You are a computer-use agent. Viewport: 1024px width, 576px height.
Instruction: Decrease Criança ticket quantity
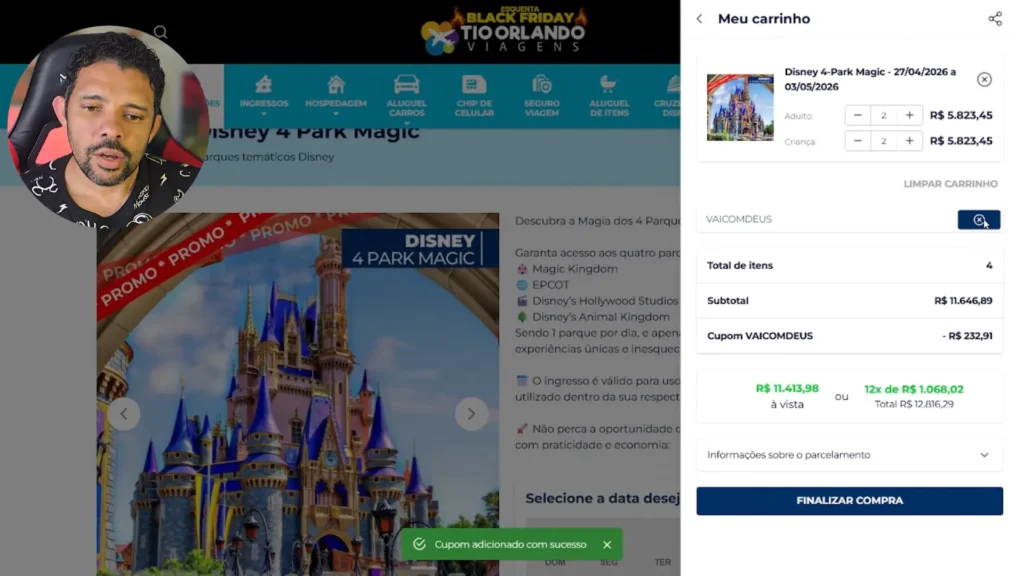click(x=857, y=141)
